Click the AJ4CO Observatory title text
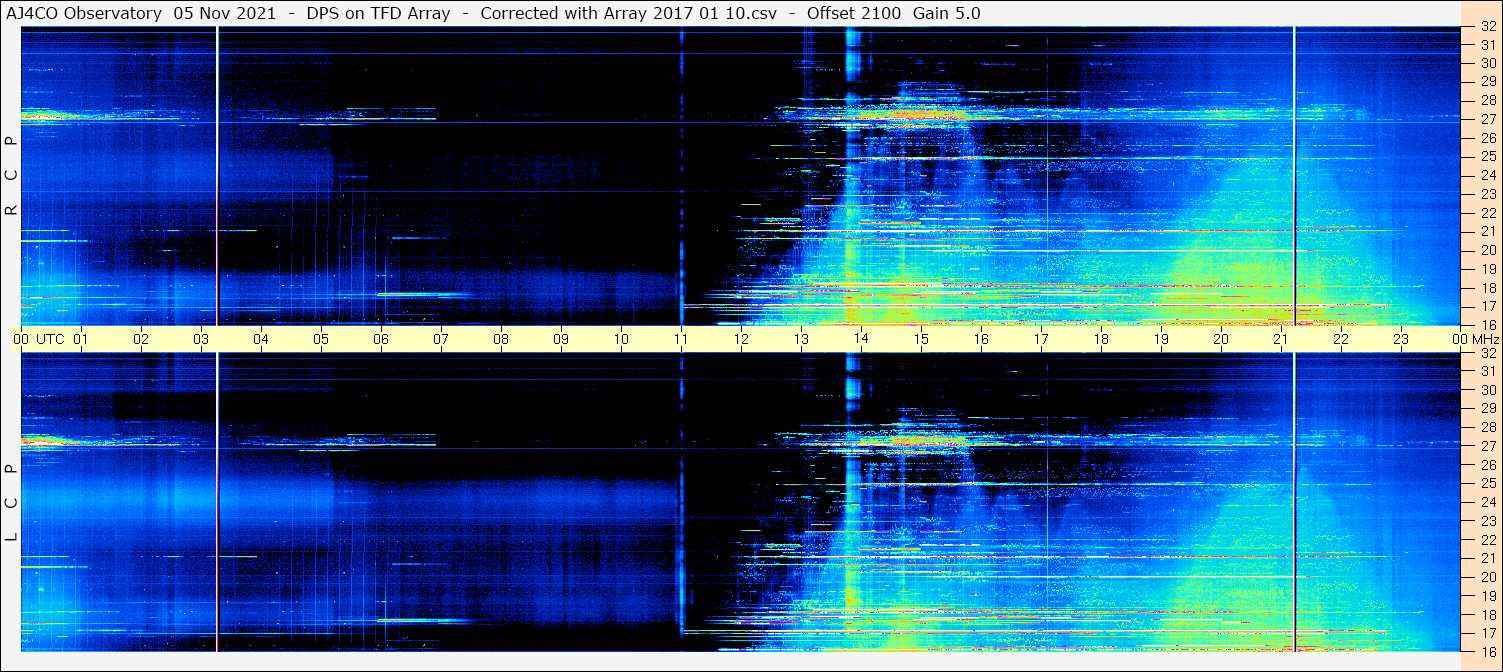Screen dimensions: 1503x672 coord(84,13)
